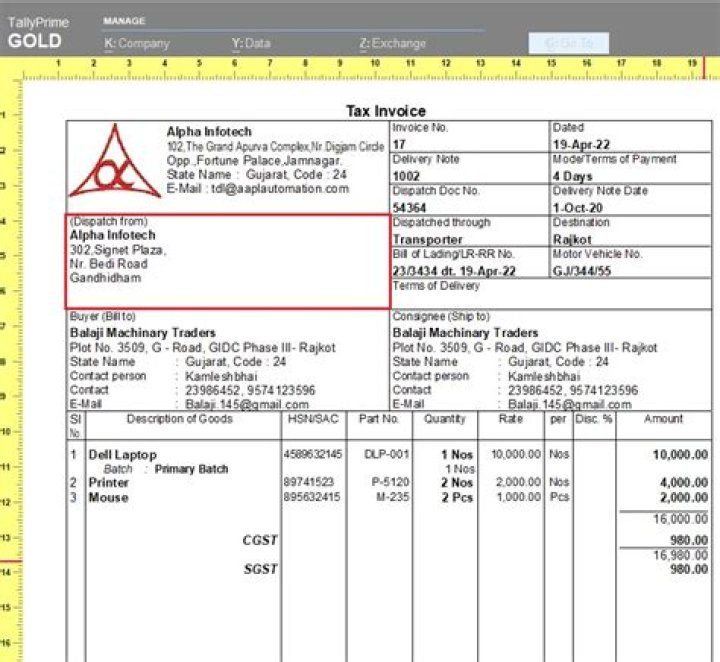Image resolution: width=720 pixels, height=662 pixels.
Task: Click the red margin marker on top ruler
Action: (x=703, y=69)
